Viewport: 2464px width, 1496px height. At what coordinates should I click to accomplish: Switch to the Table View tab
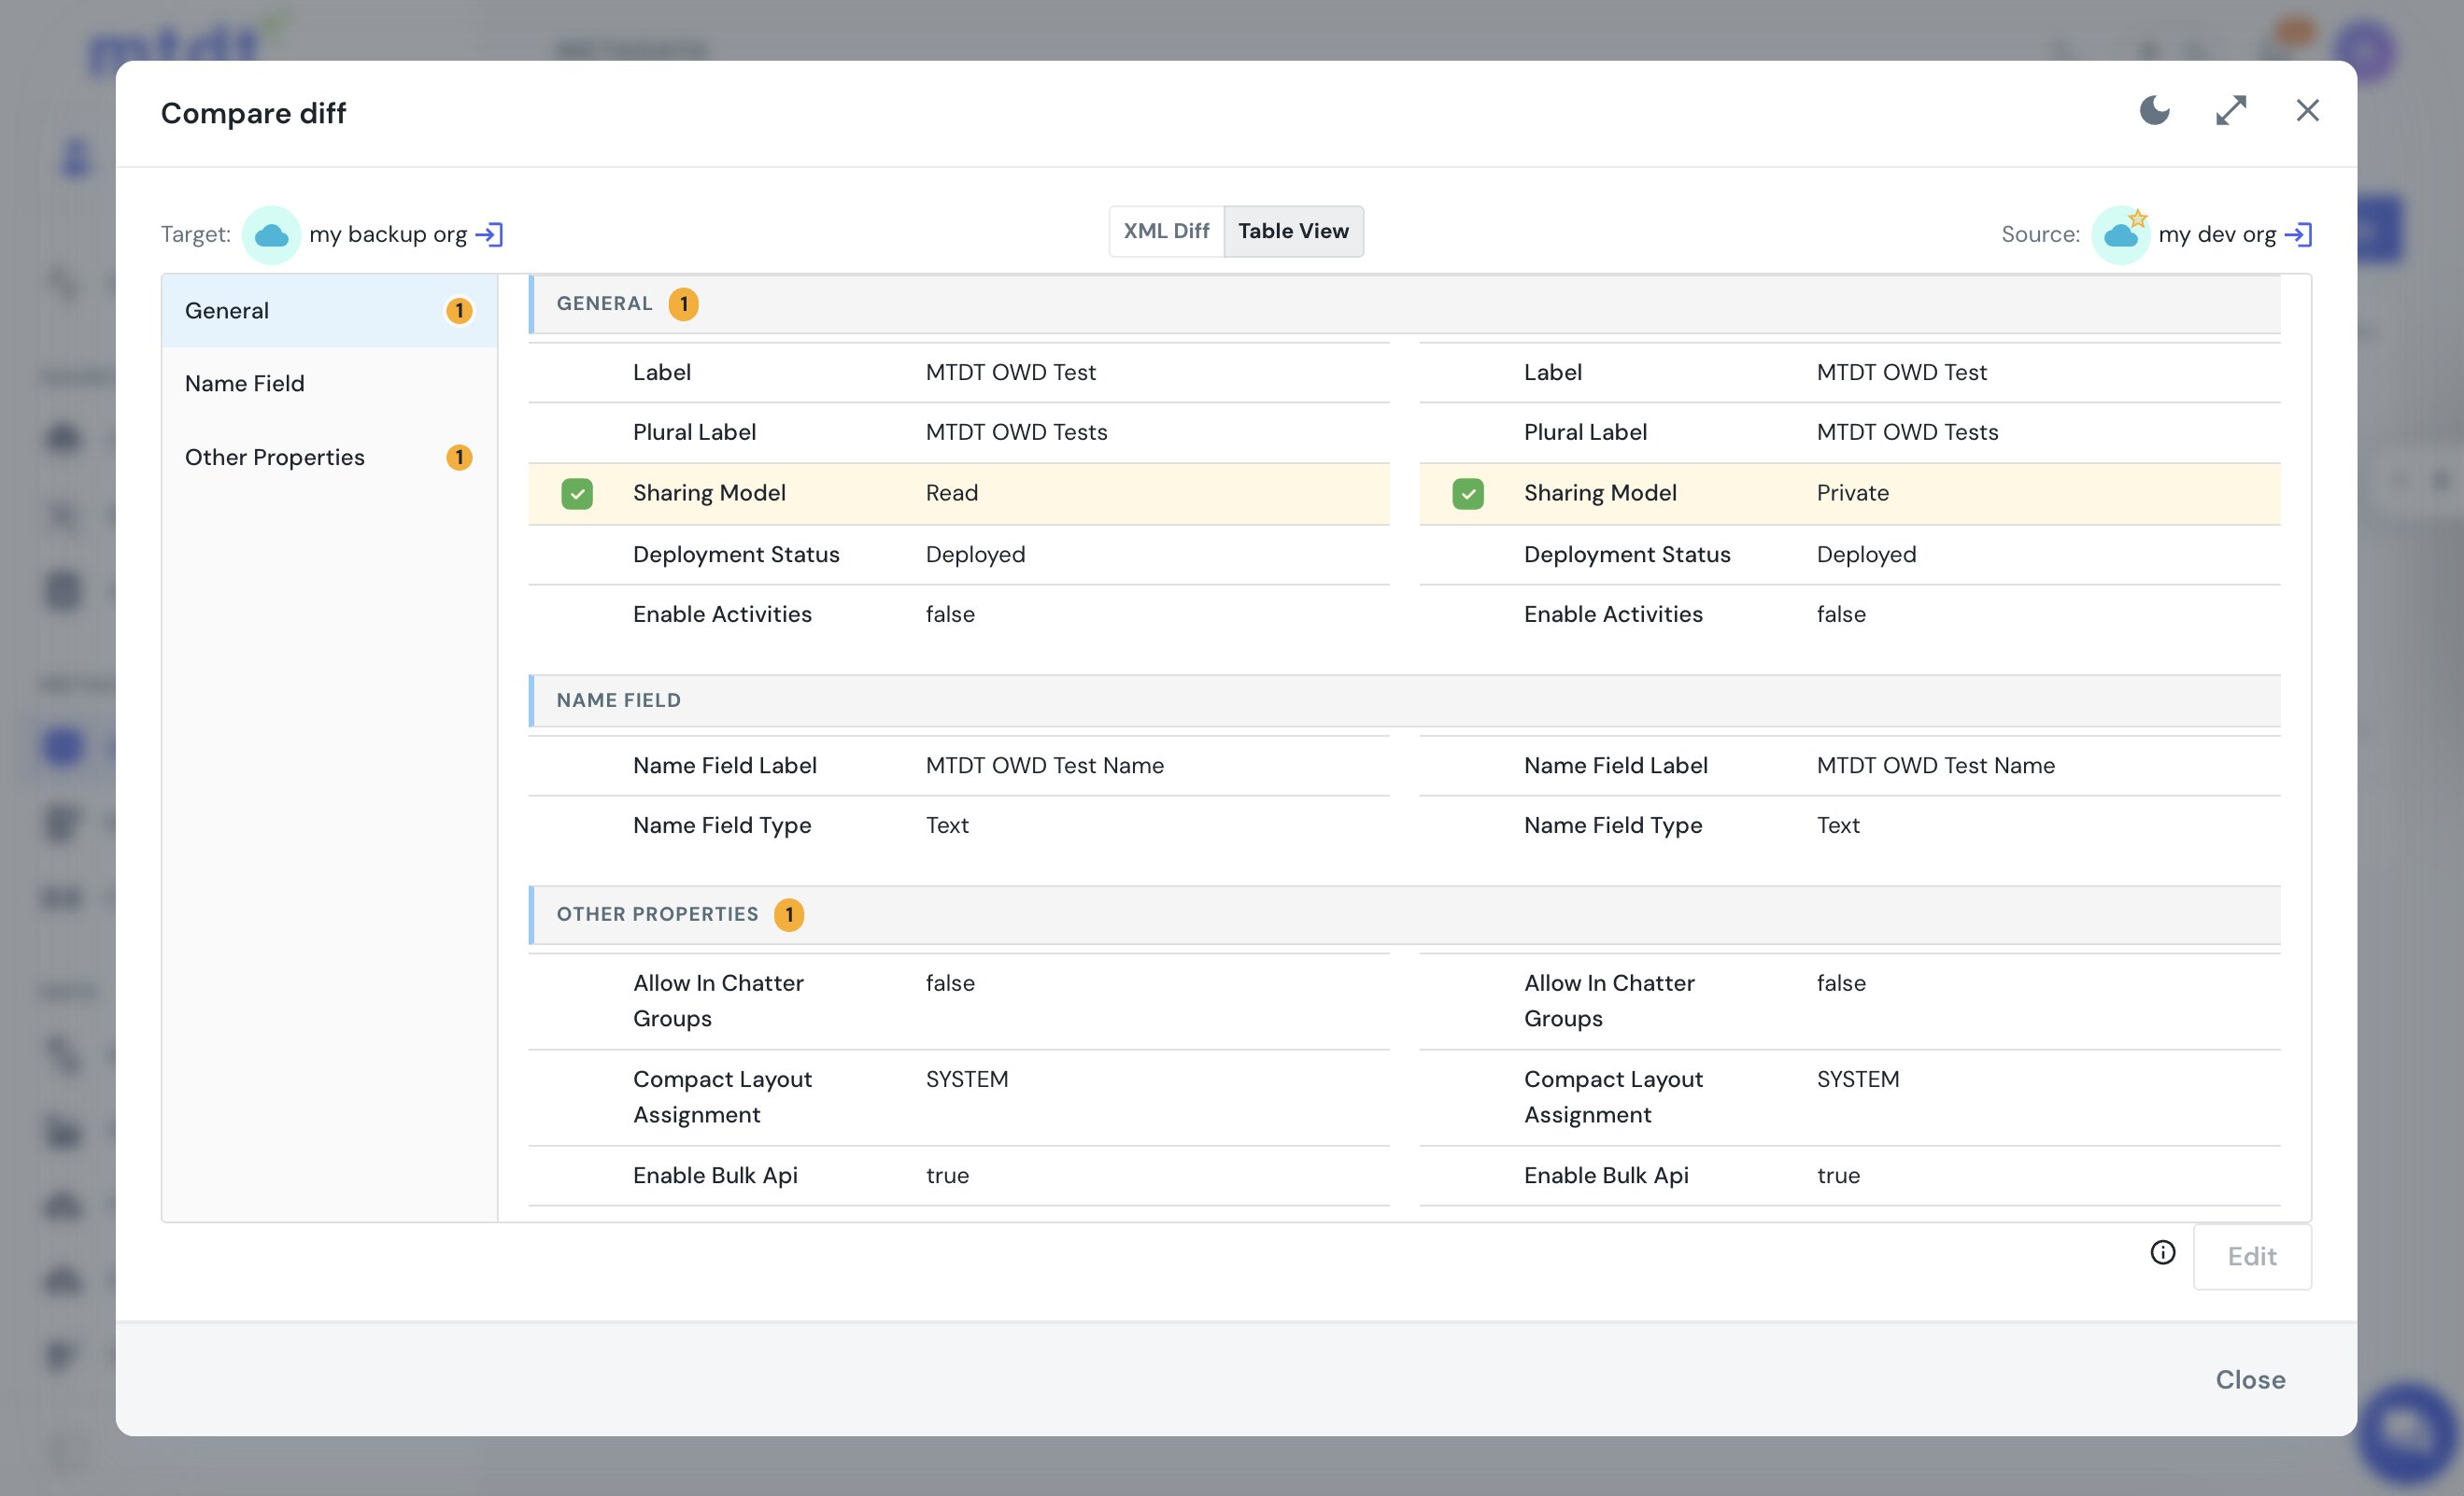(1293, 231)
